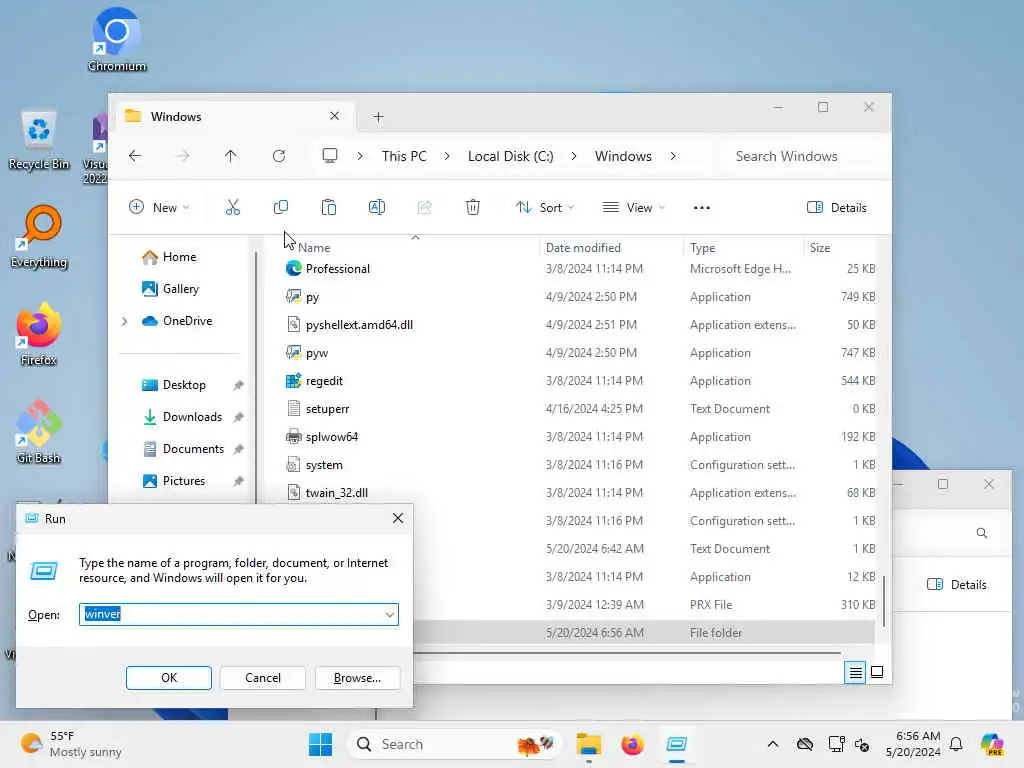Click File Explorer in the taskbar
The height and width of the screenshot is (768, 1024).
click(x=588, y=744)
